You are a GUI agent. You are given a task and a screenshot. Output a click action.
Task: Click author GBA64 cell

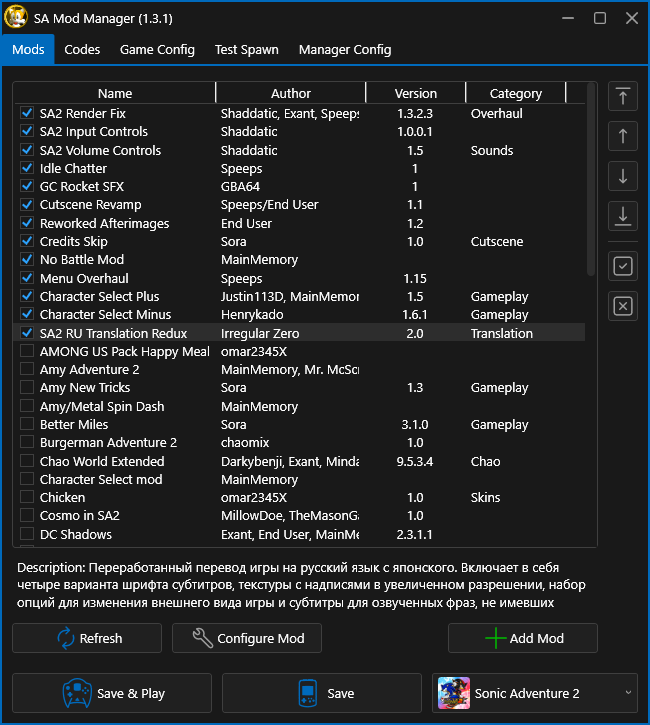240,186
